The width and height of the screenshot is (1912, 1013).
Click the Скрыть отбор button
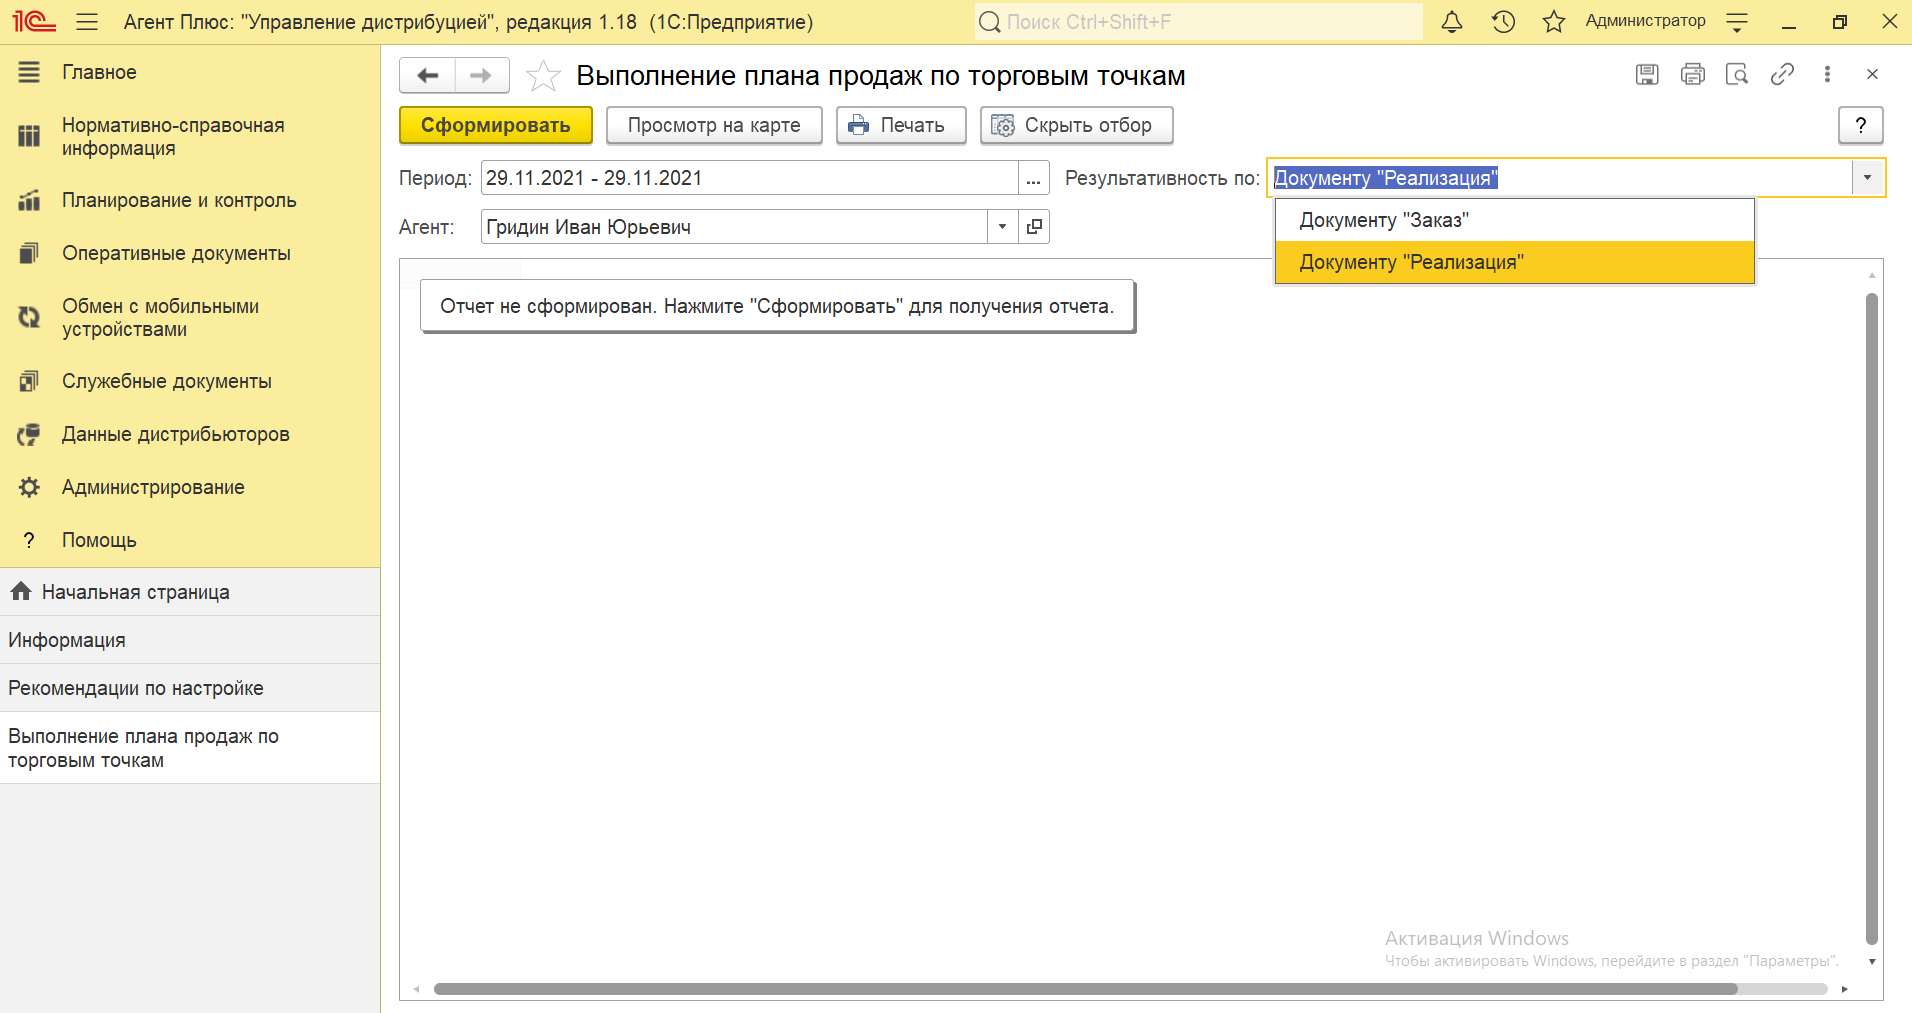click(1076, 125)
